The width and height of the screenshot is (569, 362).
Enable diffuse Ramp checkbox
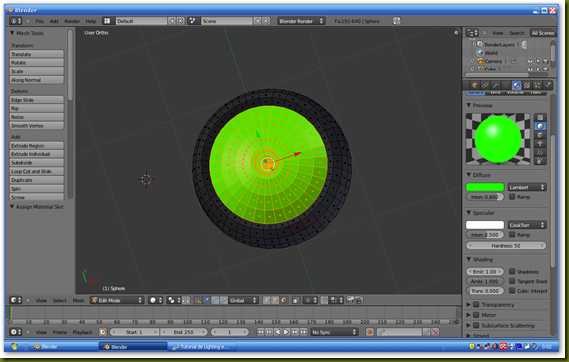coord(512,197)
